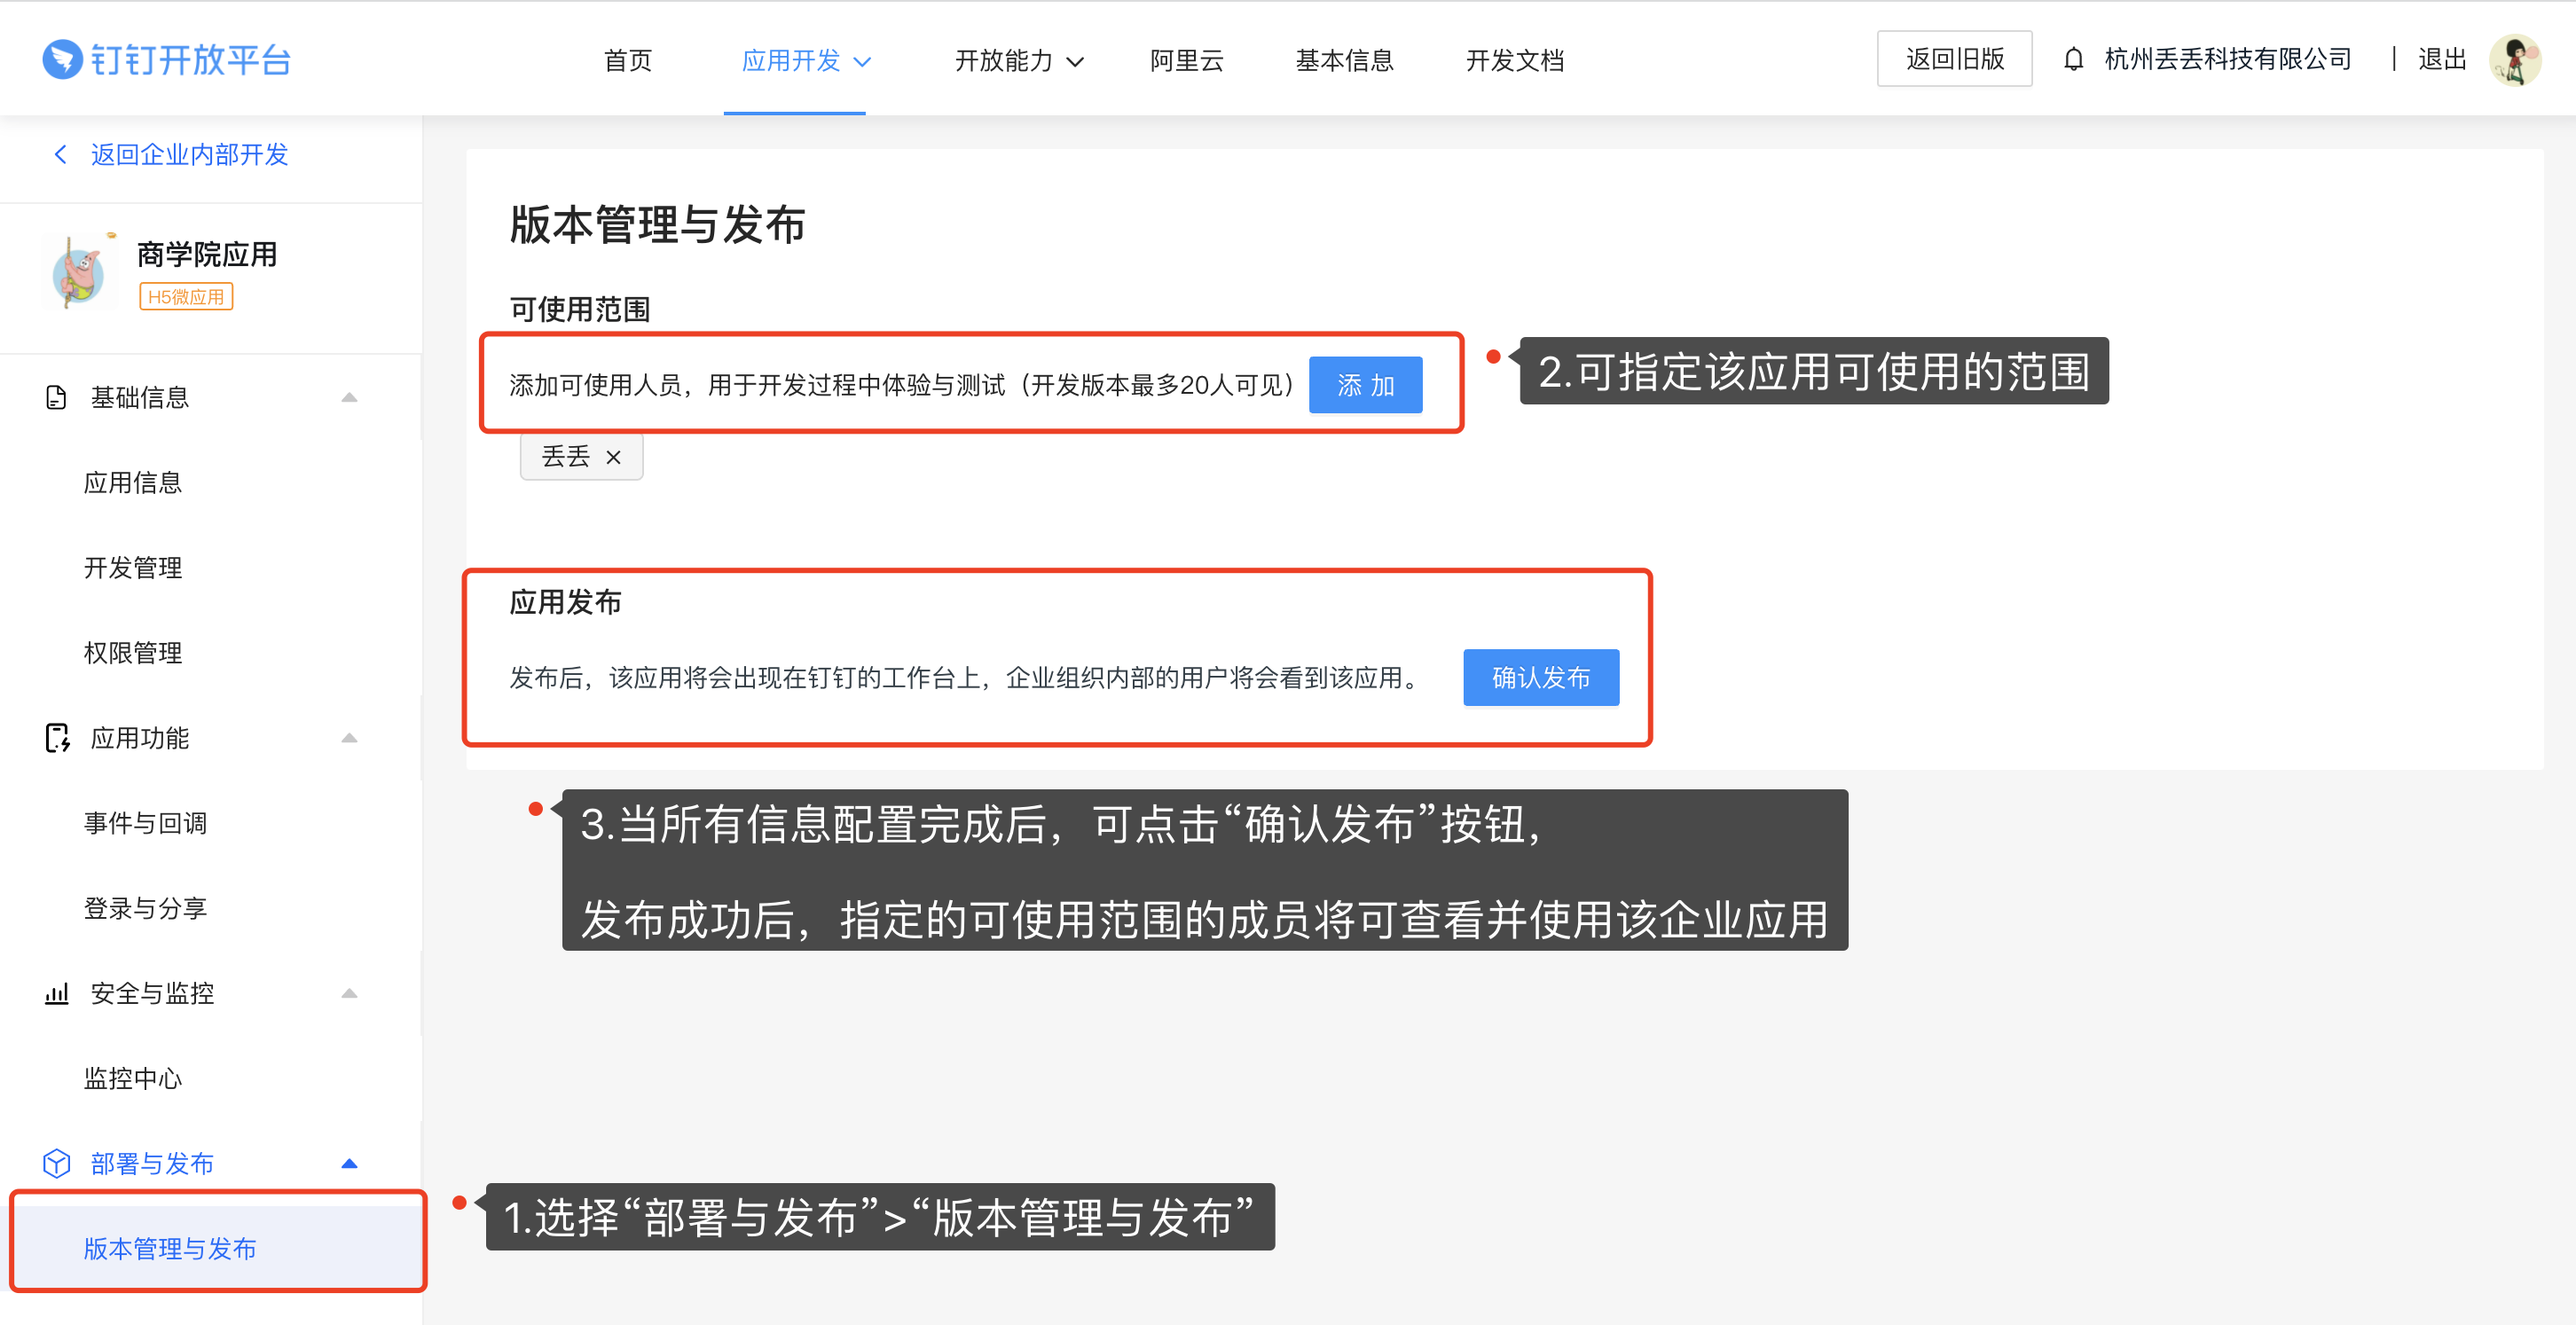Open the 开放能力 dropdown chevron

coord(1075,62)
